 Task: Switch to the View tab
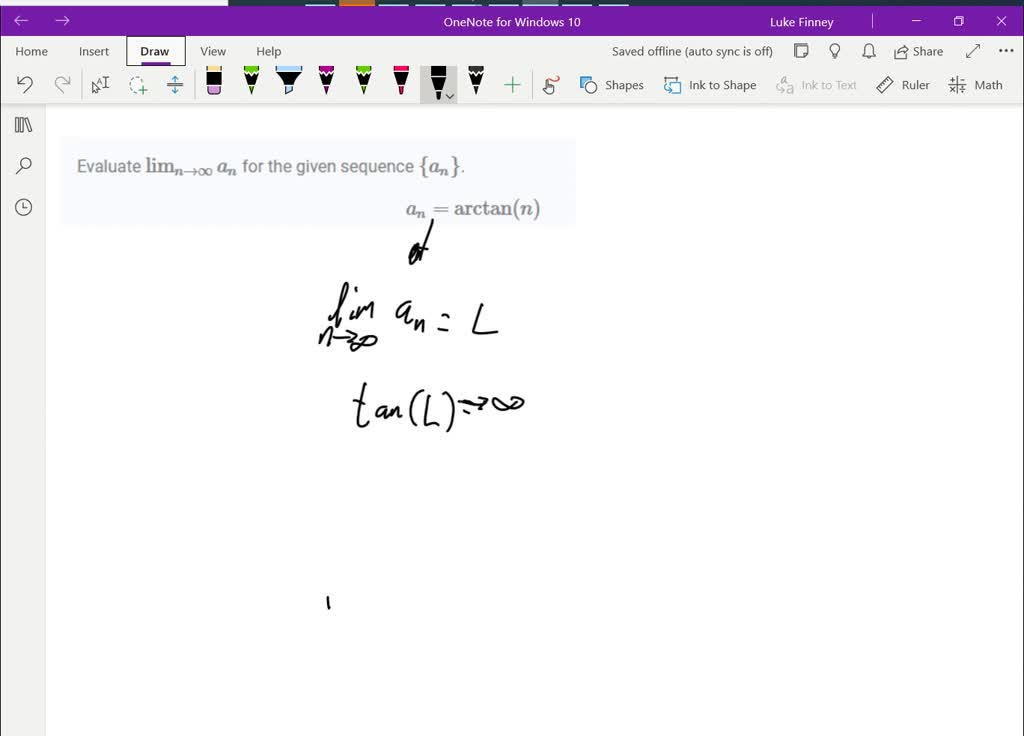click(x=213, y=51)
